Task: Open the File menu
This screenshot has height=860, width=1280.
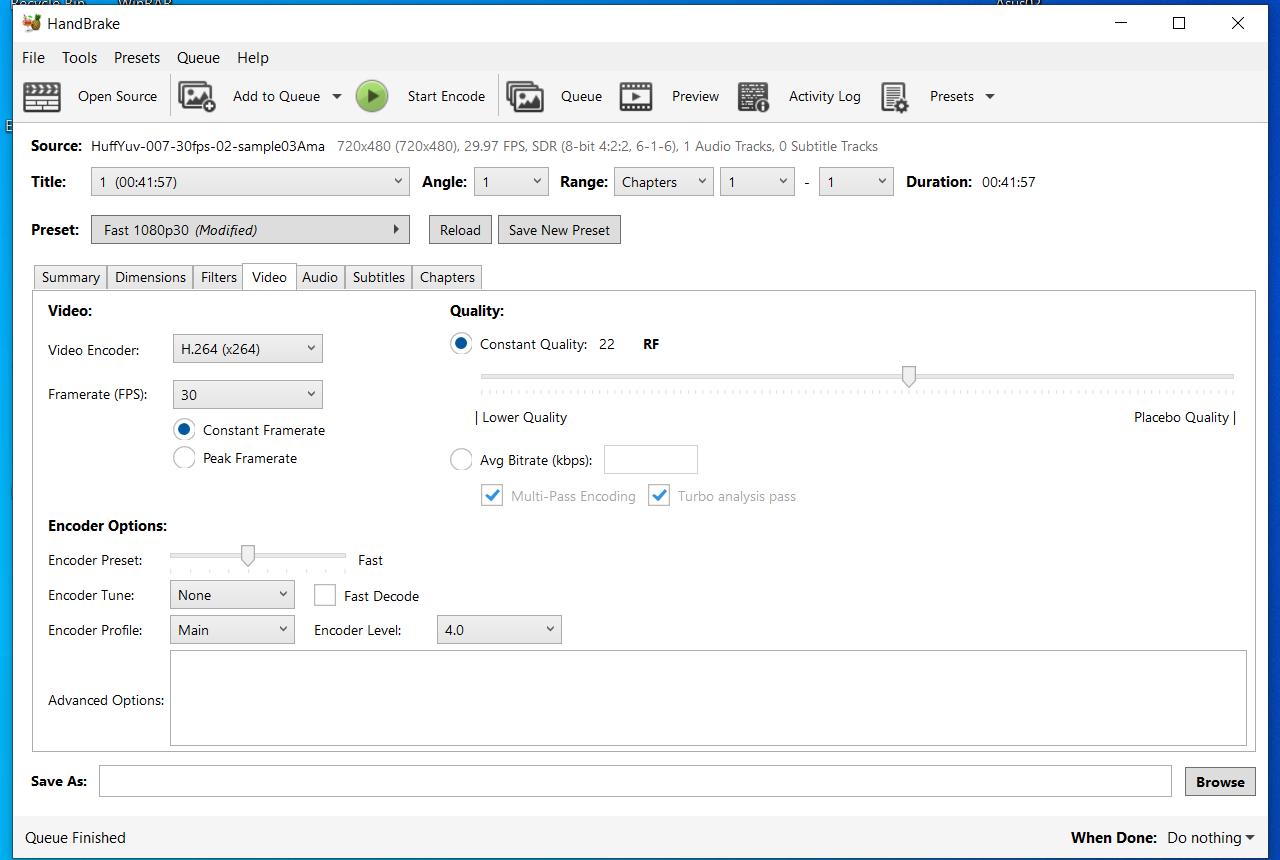Action: [x=33, y=58]
